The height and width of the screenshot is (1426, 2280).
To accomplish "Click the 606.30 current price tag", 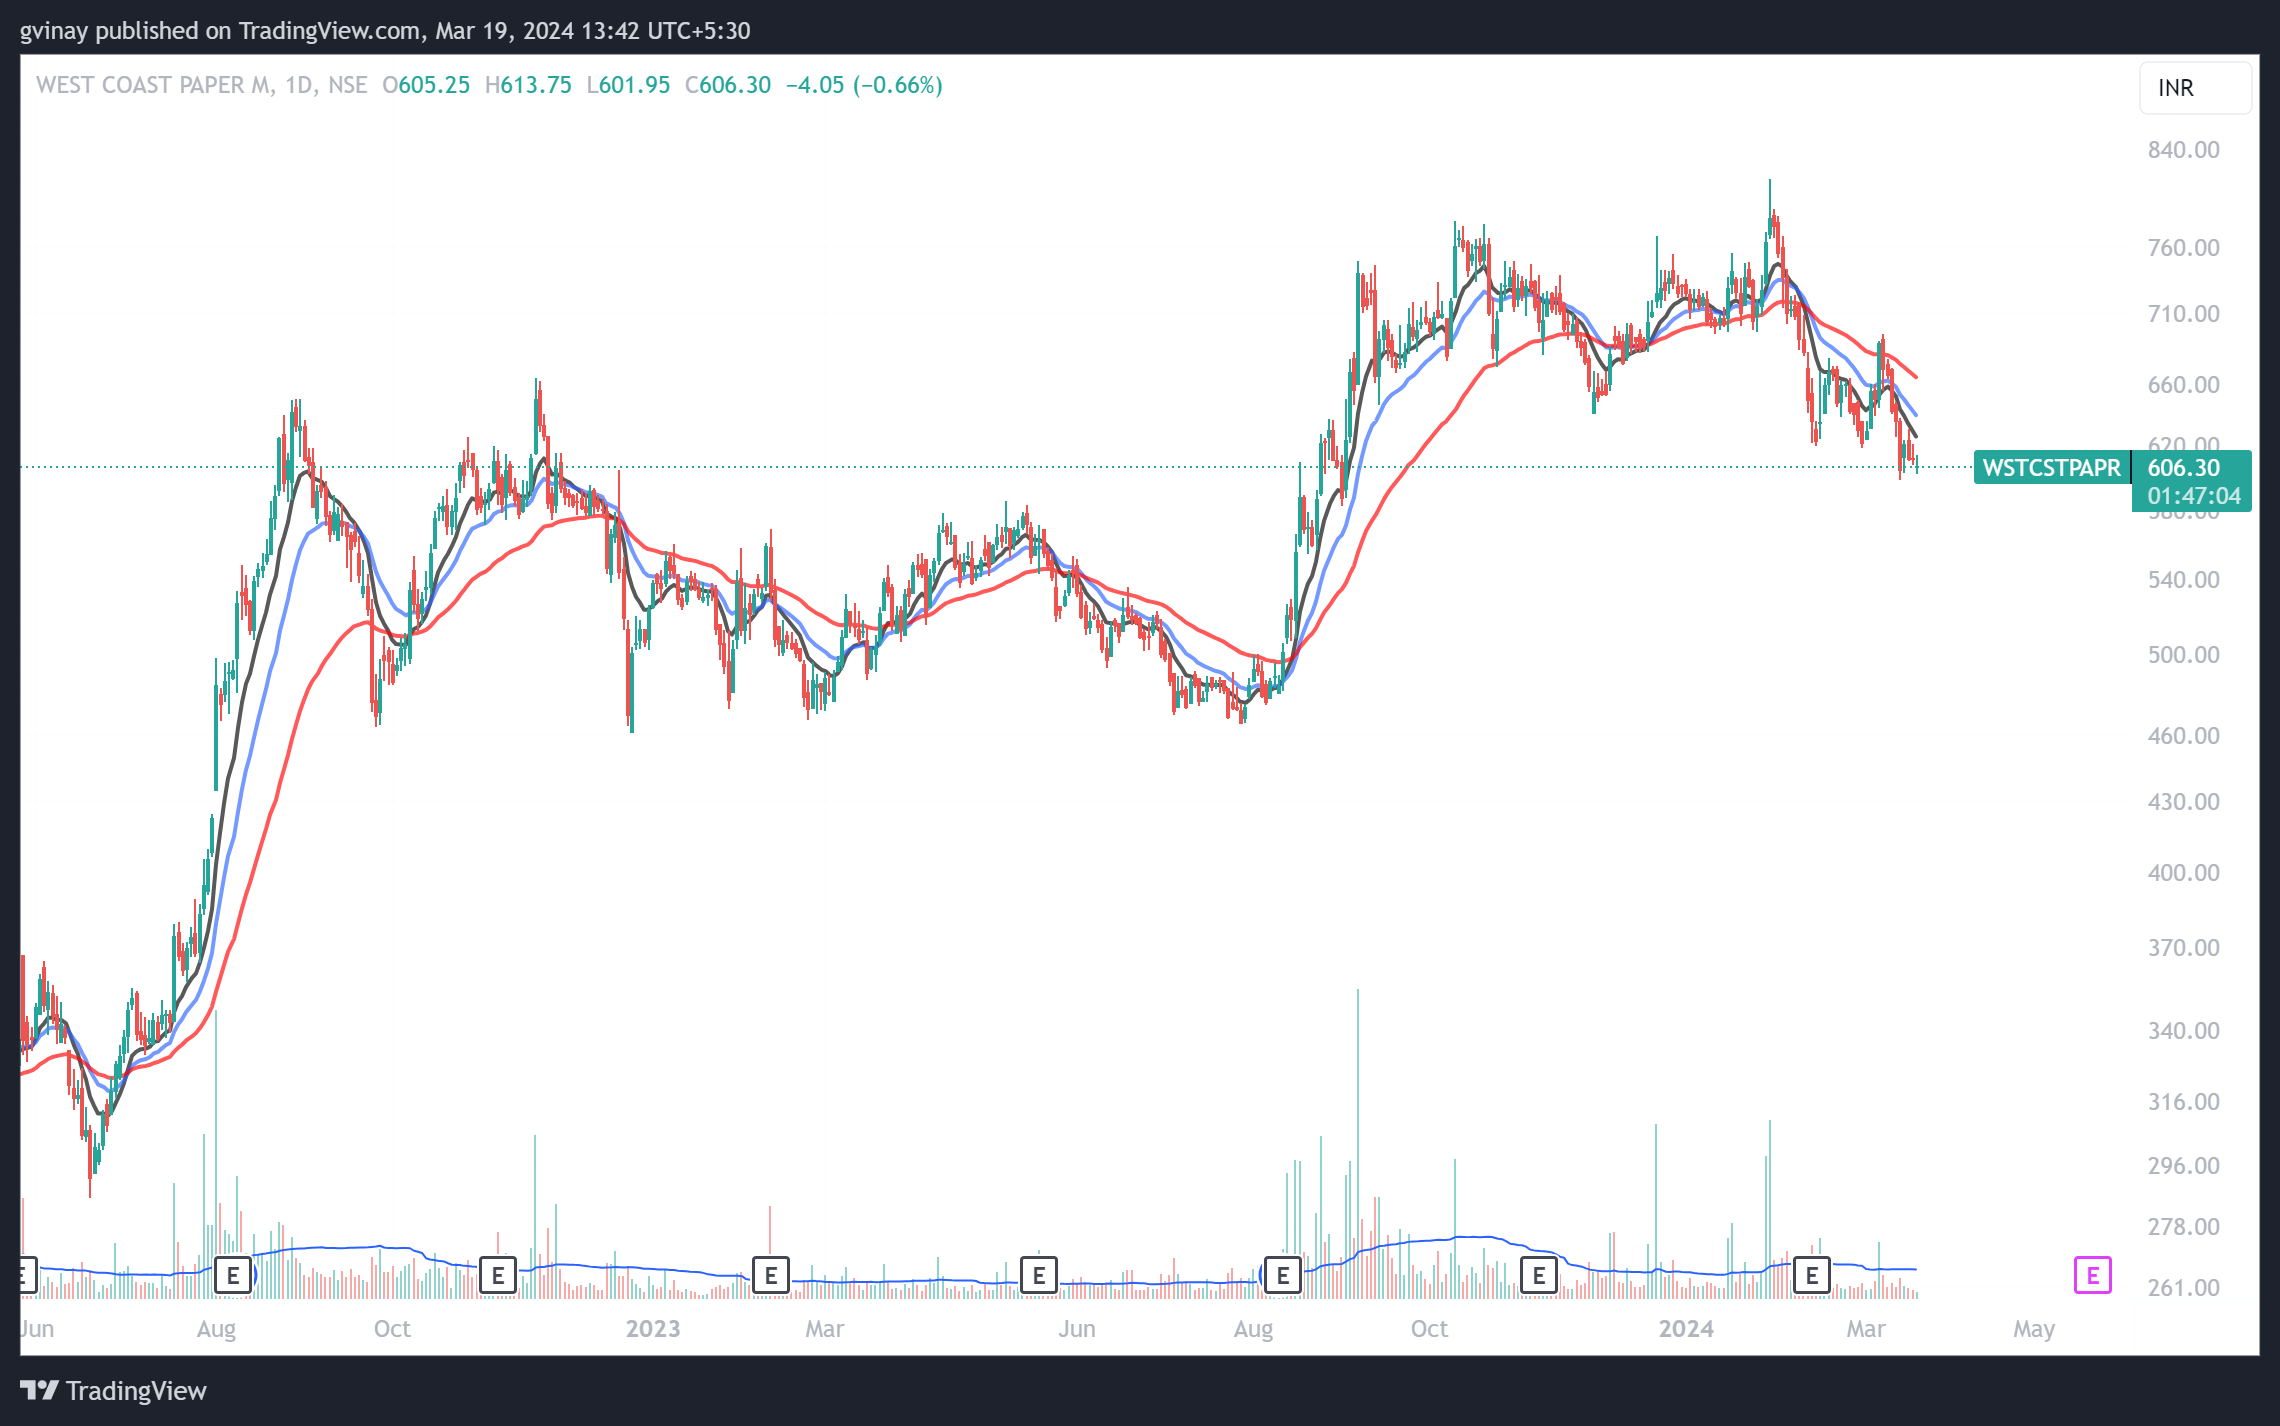I will coord(2184,467).
